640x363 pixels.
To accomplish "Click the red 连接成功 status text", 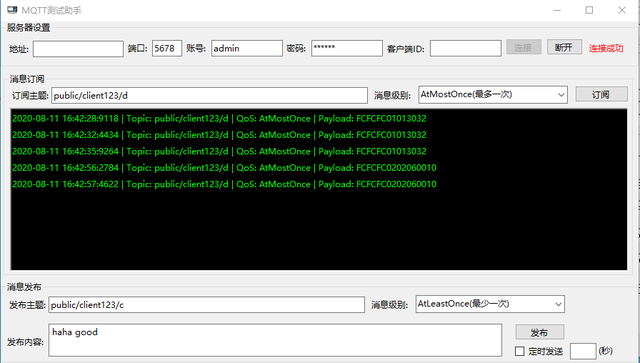I will 606,48.
